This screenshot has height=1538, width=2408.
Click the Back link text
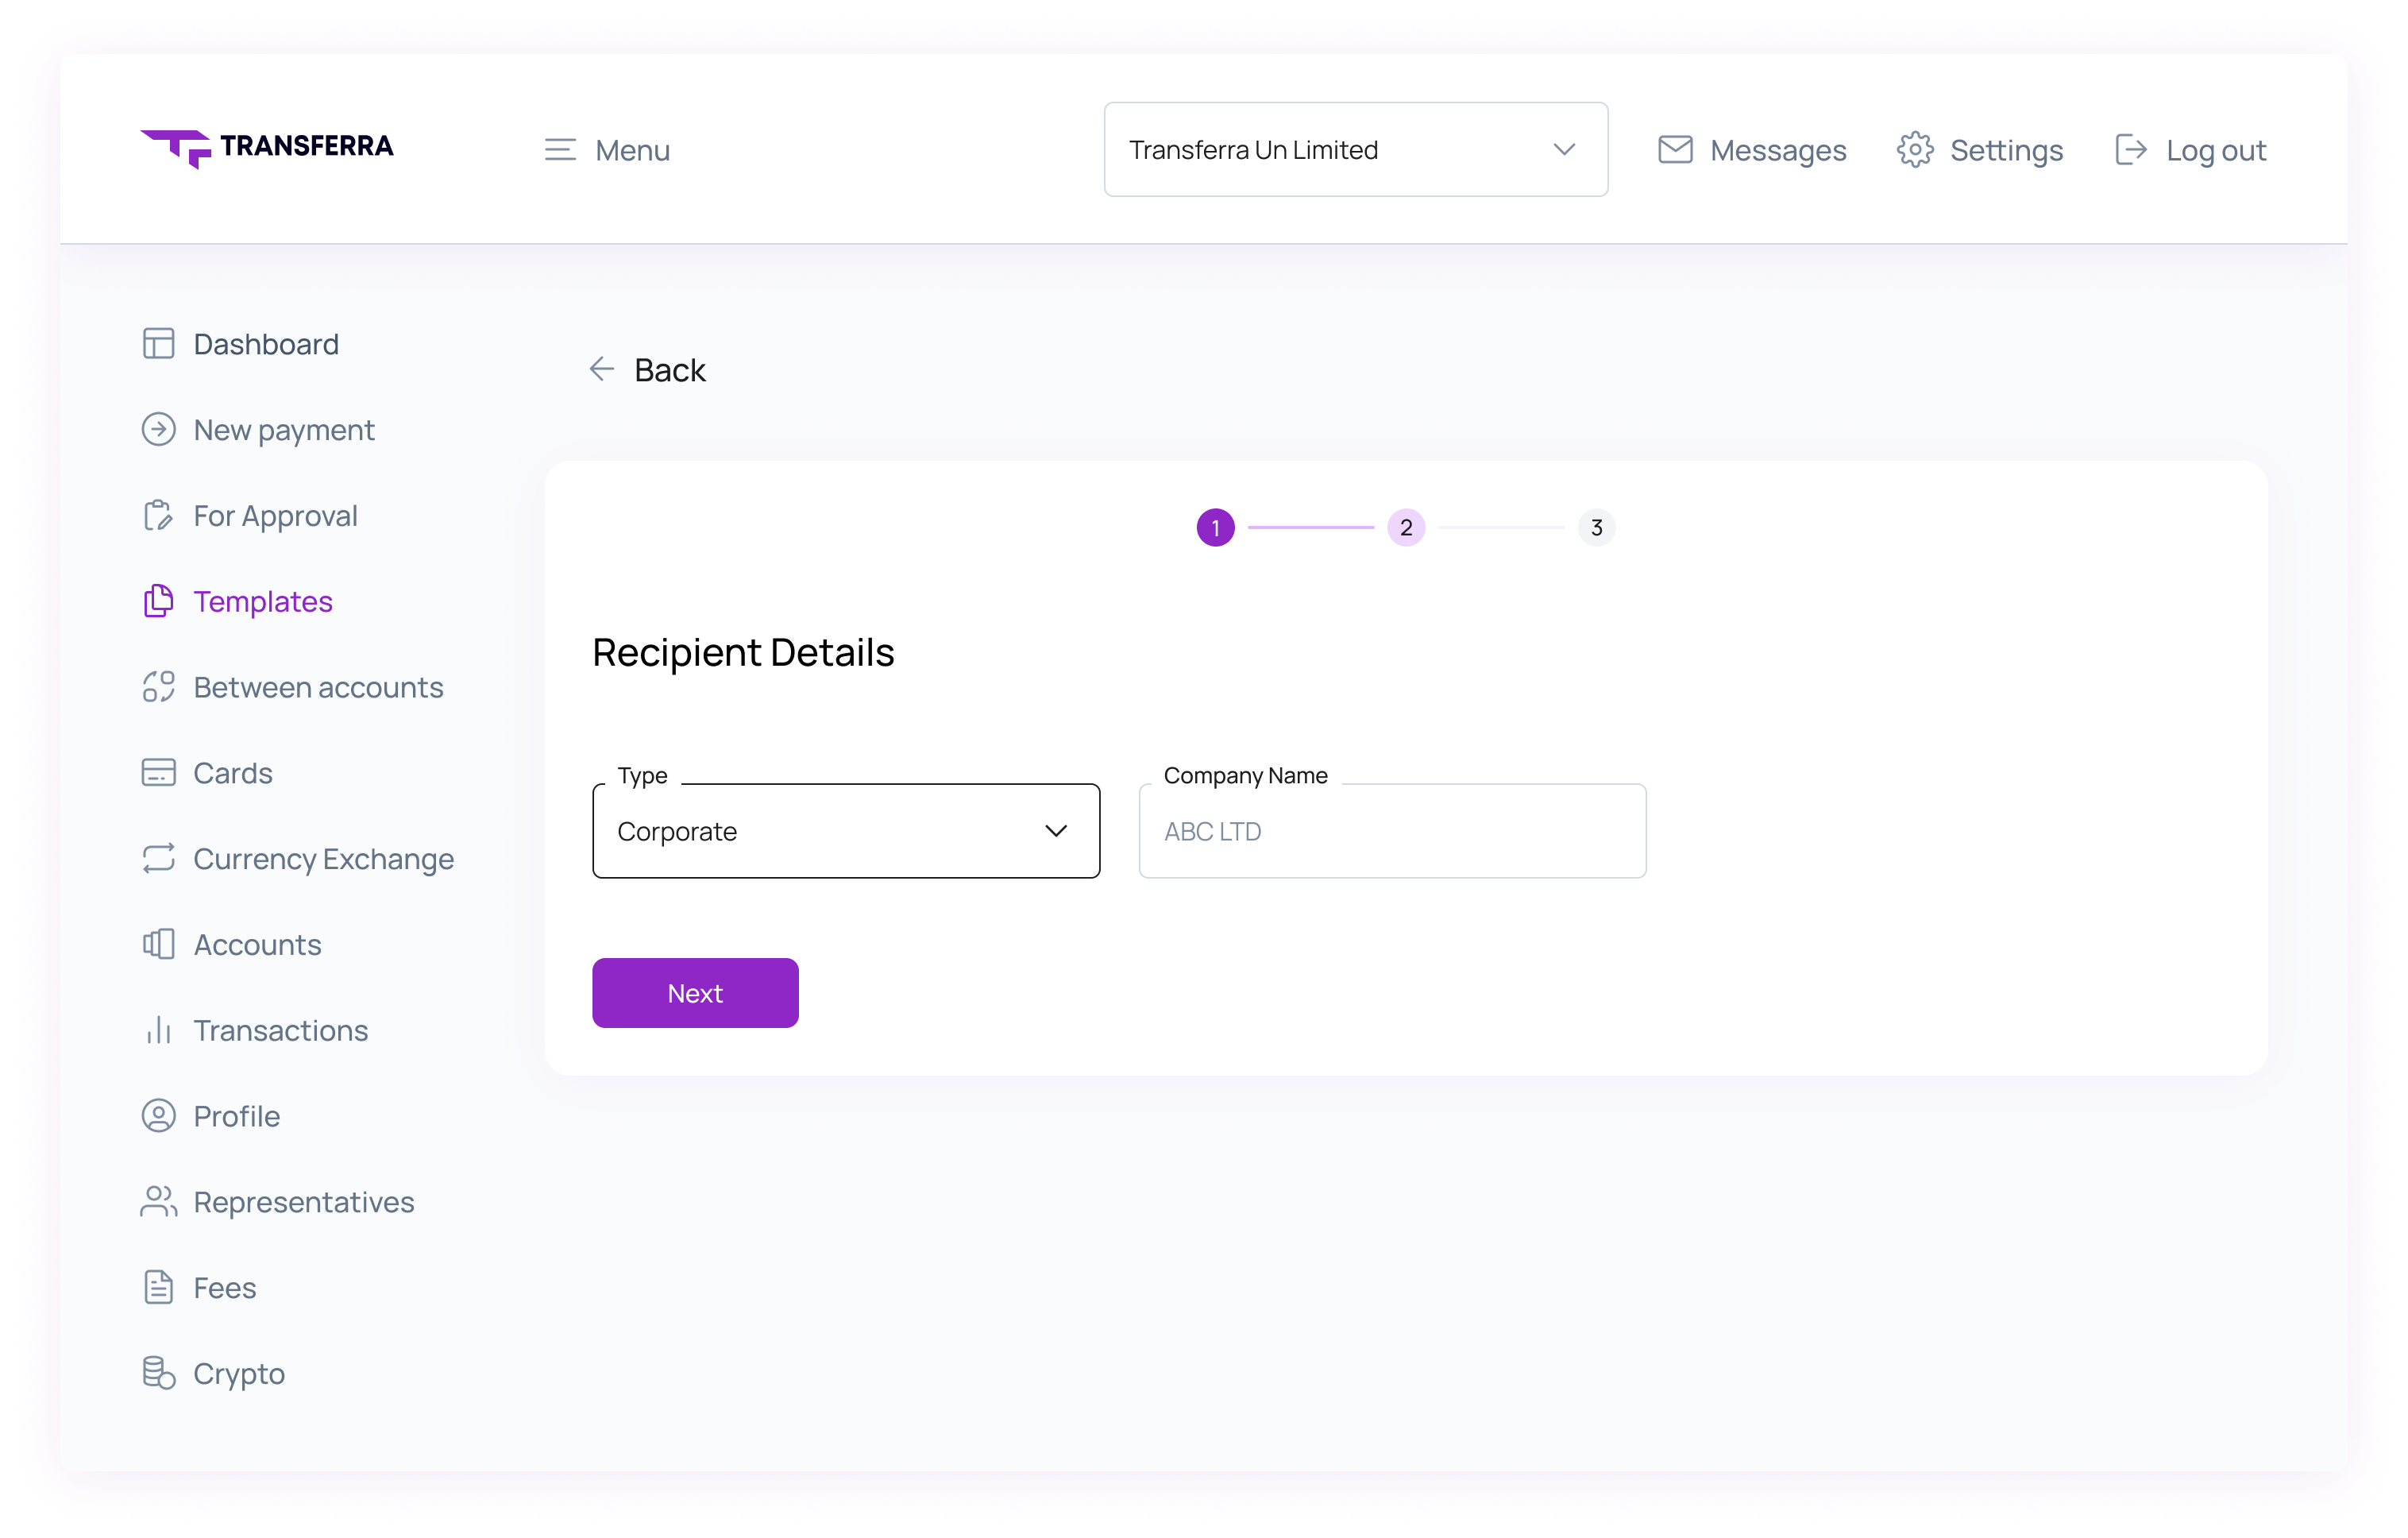coord(670,370)
